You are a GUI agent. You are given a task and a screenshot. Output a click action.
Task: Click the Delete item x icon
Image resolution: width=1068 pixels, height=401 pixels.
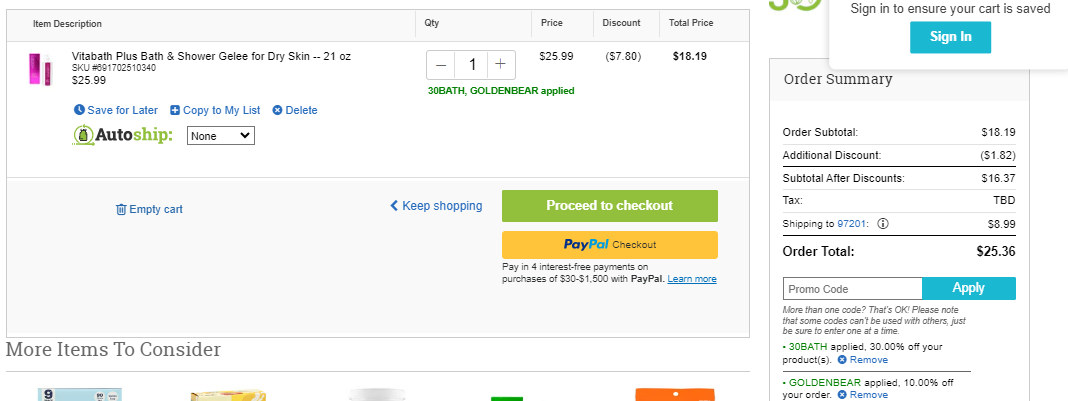[277, 110]
